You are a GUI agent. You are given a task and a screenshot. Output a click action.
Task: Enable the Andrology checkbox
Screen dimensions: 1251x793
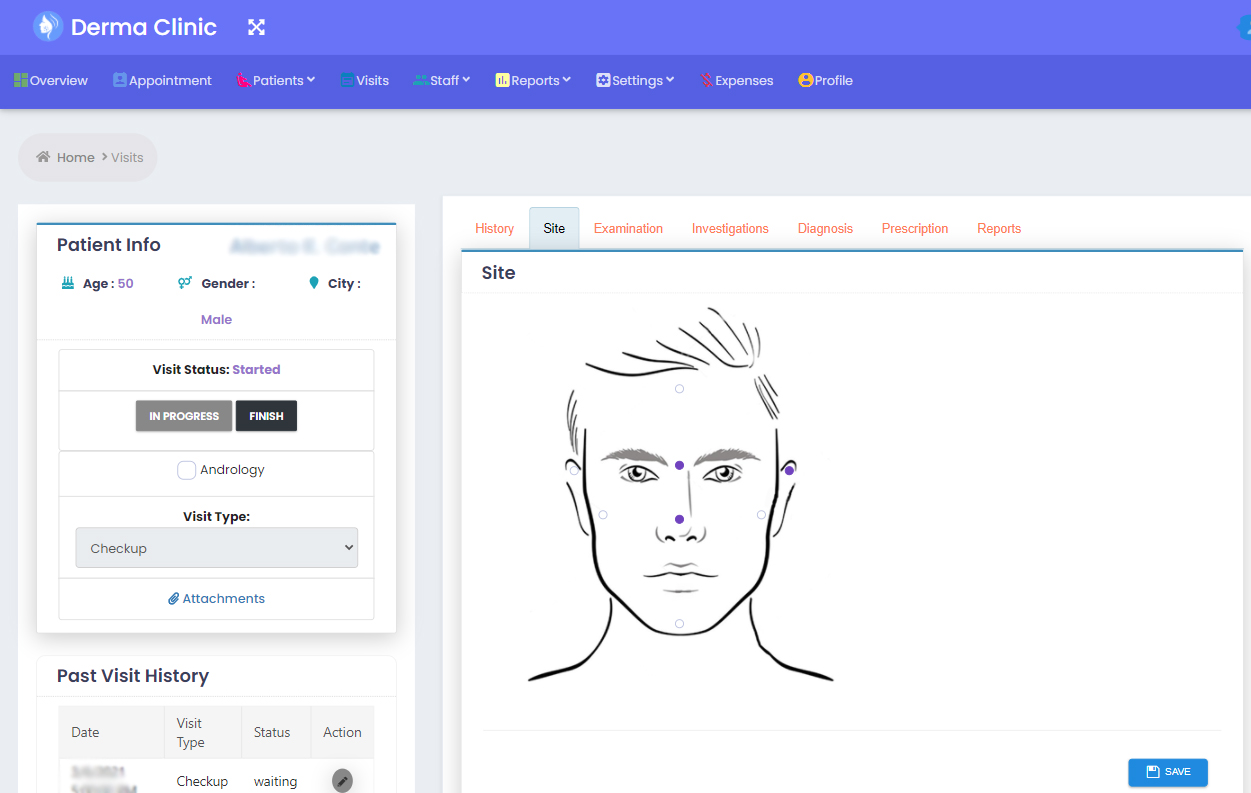click(186, 470)
